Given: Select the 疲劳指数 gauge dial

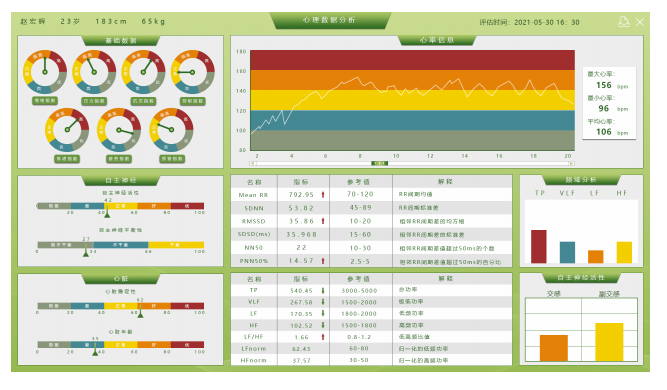Looking at the screenshot, I should [119, 130].
